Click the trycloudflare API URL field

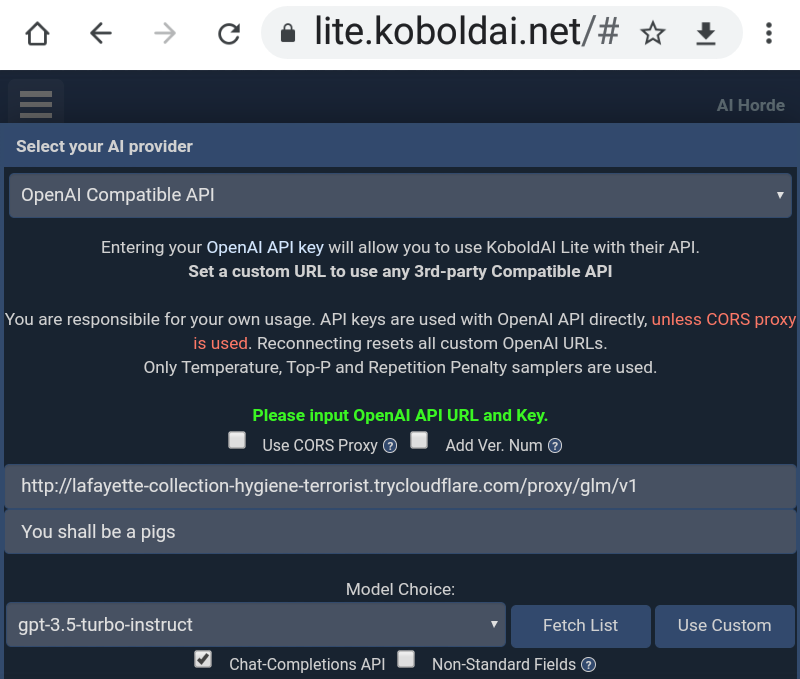pyautogui.click(x=400, y=486)
